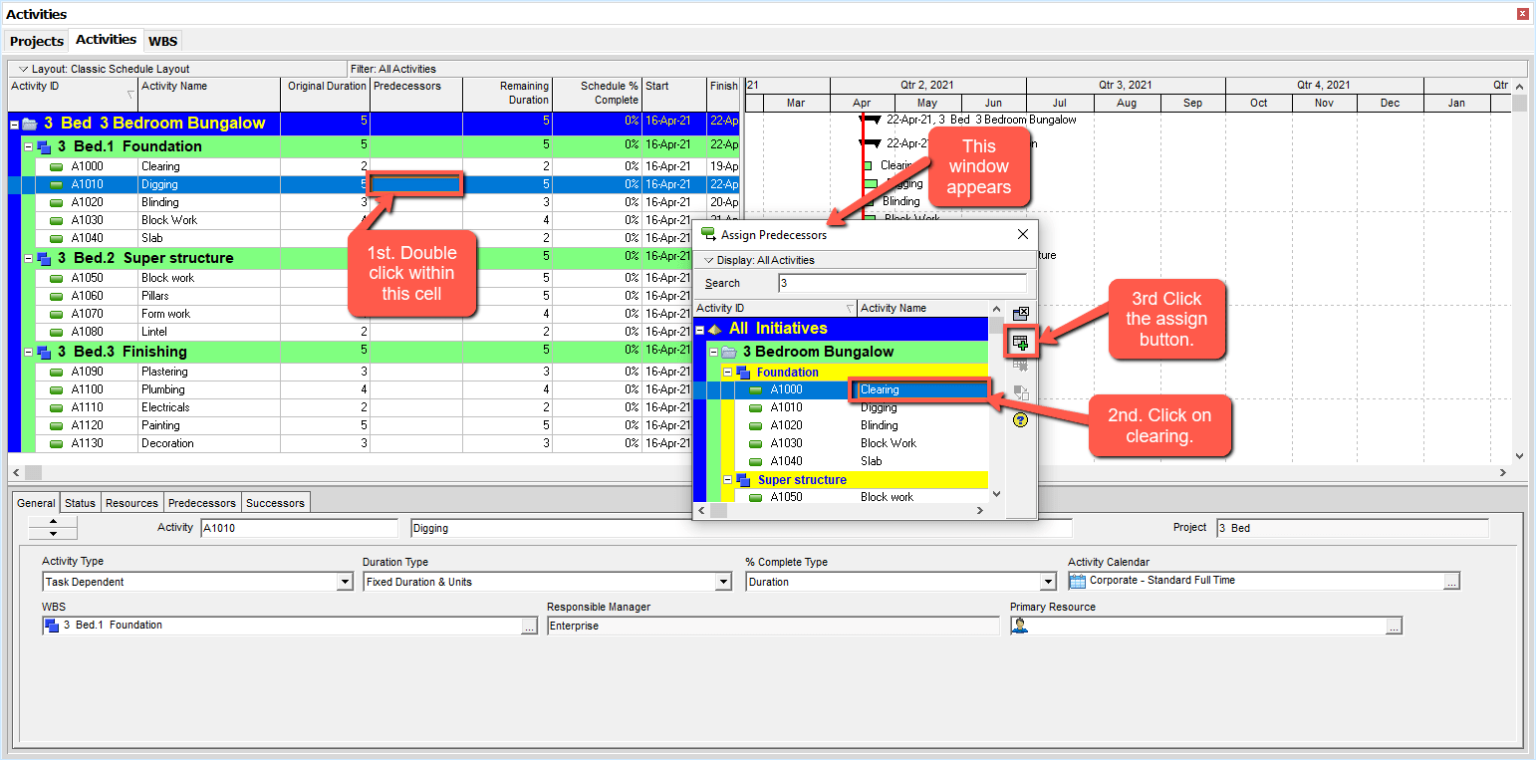
Task: Switch to the WBS tab
Action: [x=162, y=41]
